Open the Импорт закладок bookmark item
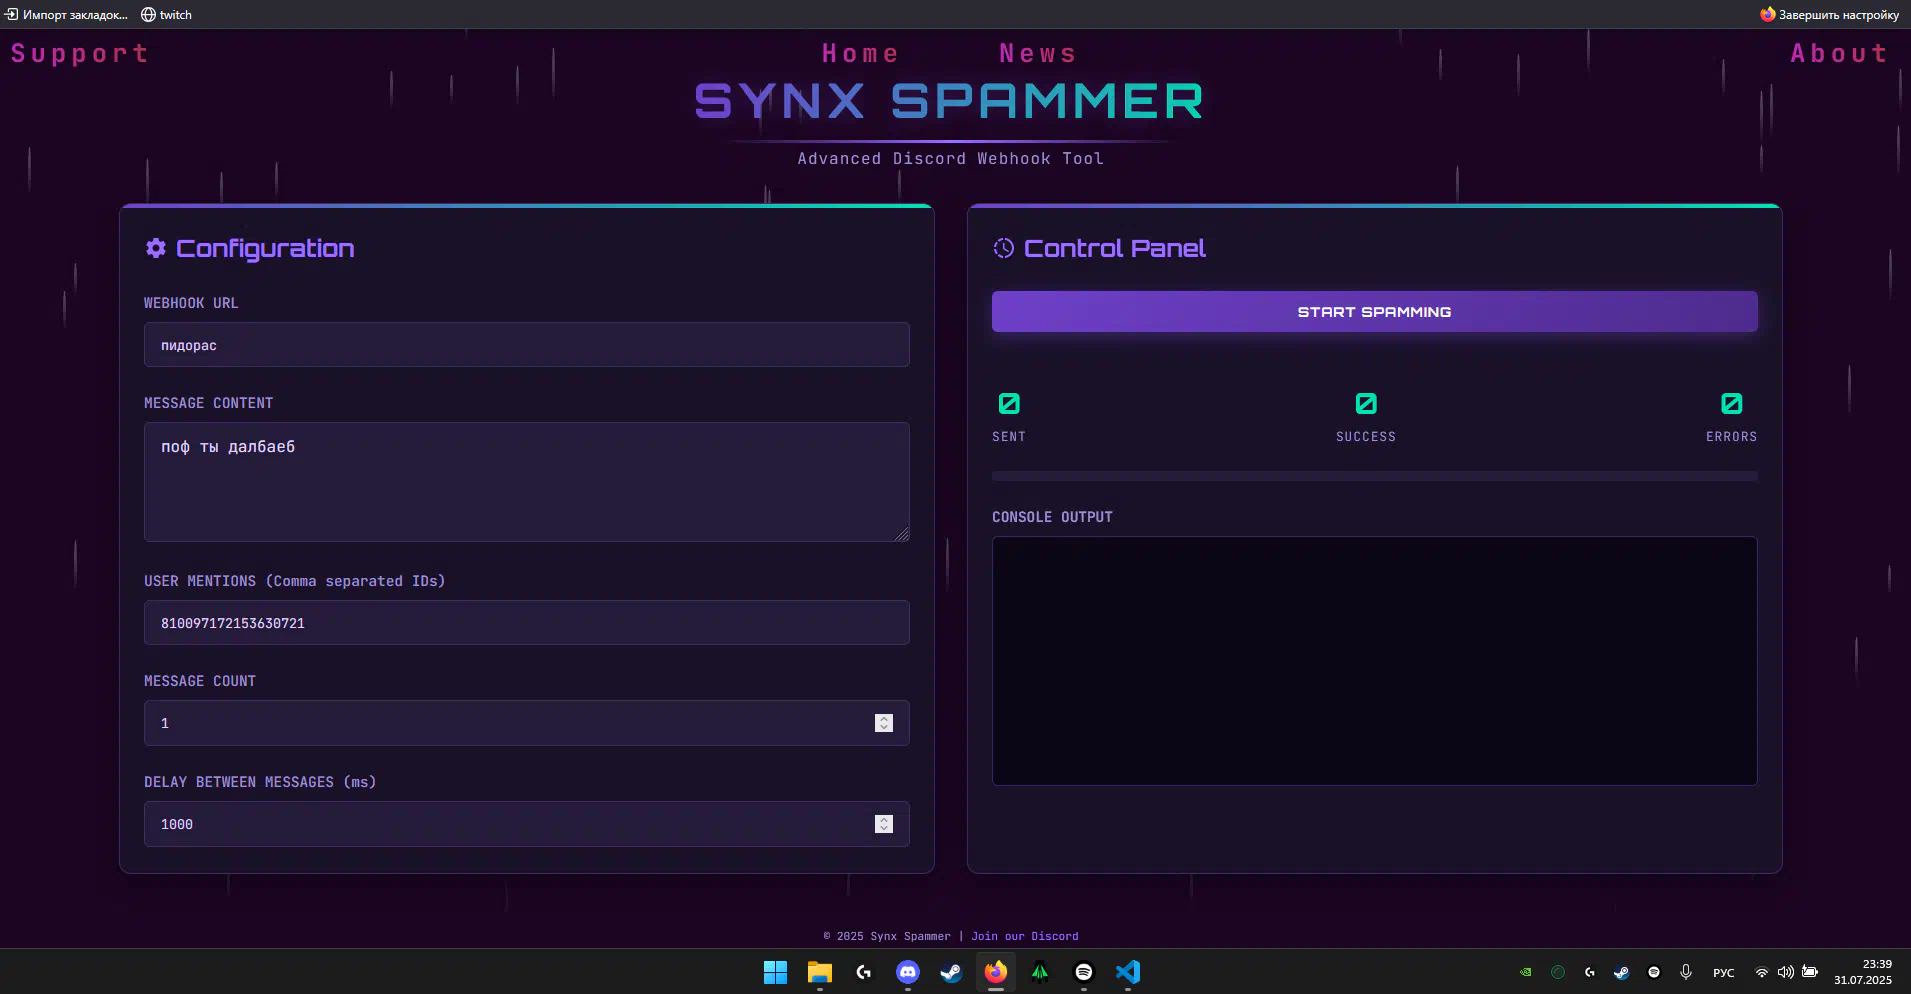Screen dimensions: 1911x994 coord(66,15)
